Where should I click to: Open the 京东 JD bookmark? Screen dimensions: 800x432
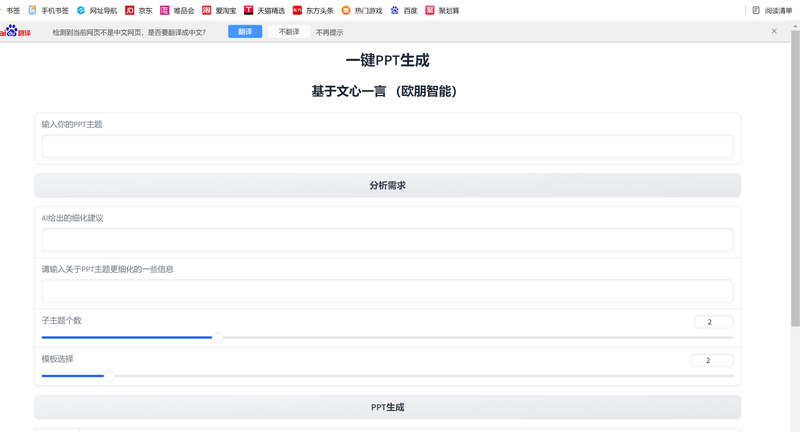[139, 10]
